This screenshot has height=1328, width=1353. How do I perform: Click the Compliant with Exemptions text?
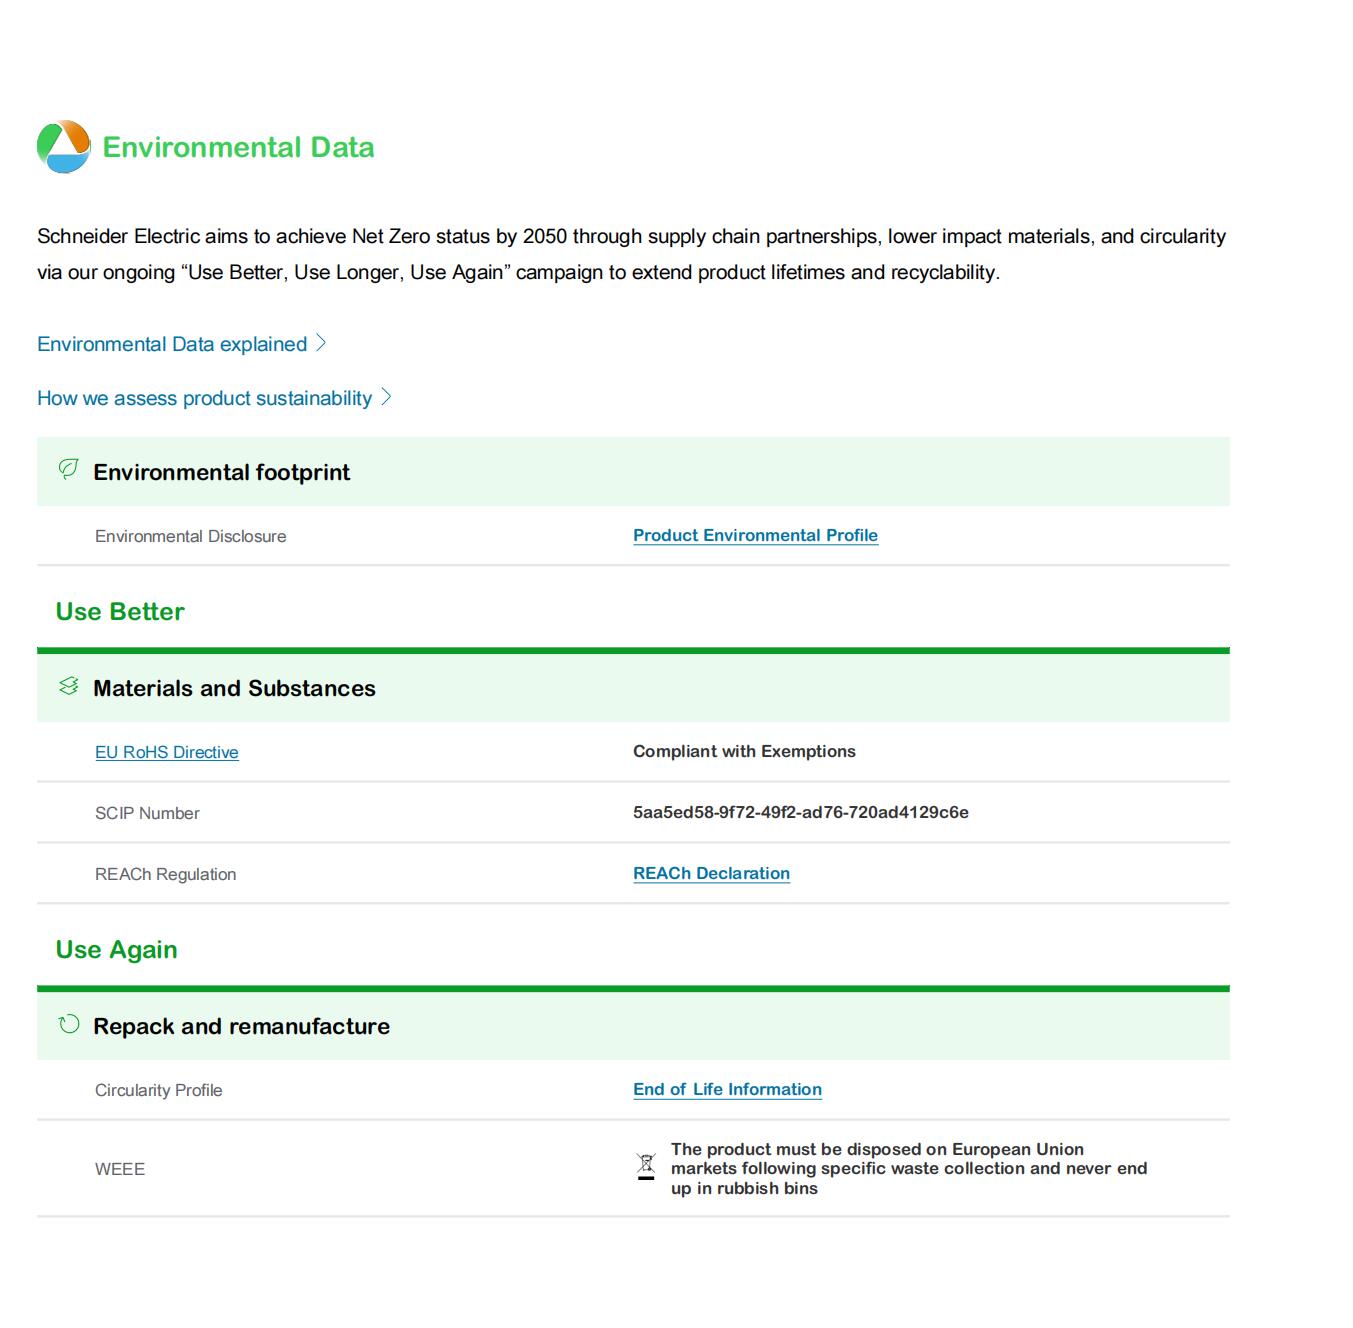pyautogui.click(x=744, y=751)
